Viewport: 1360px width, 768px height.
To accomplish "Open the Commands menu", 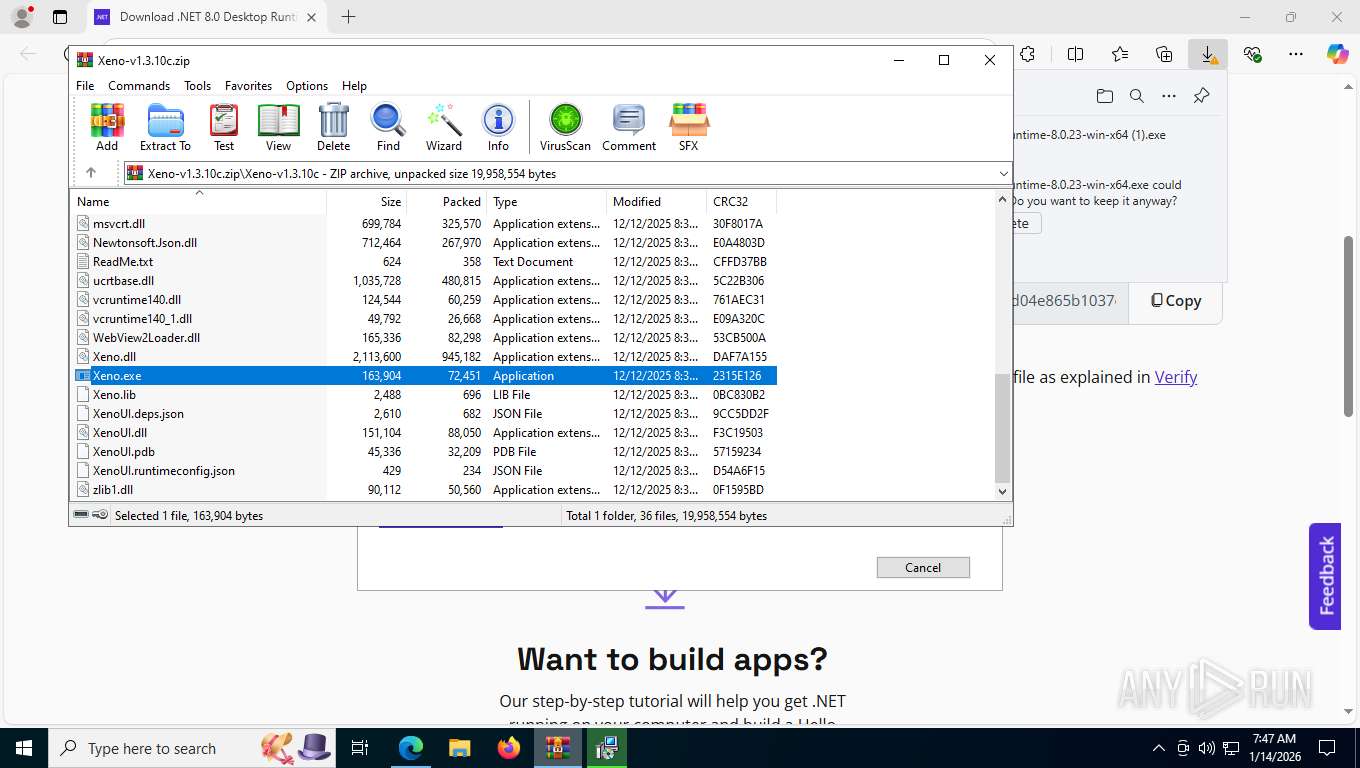I will 139,86.
